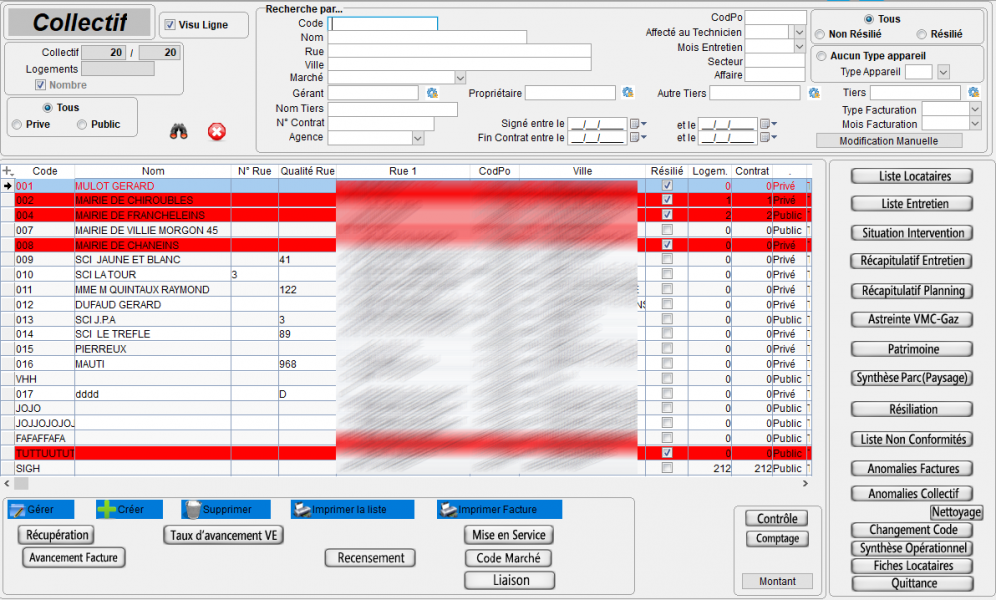
Task: Expand the Marché dropdown
Action: 461,77
